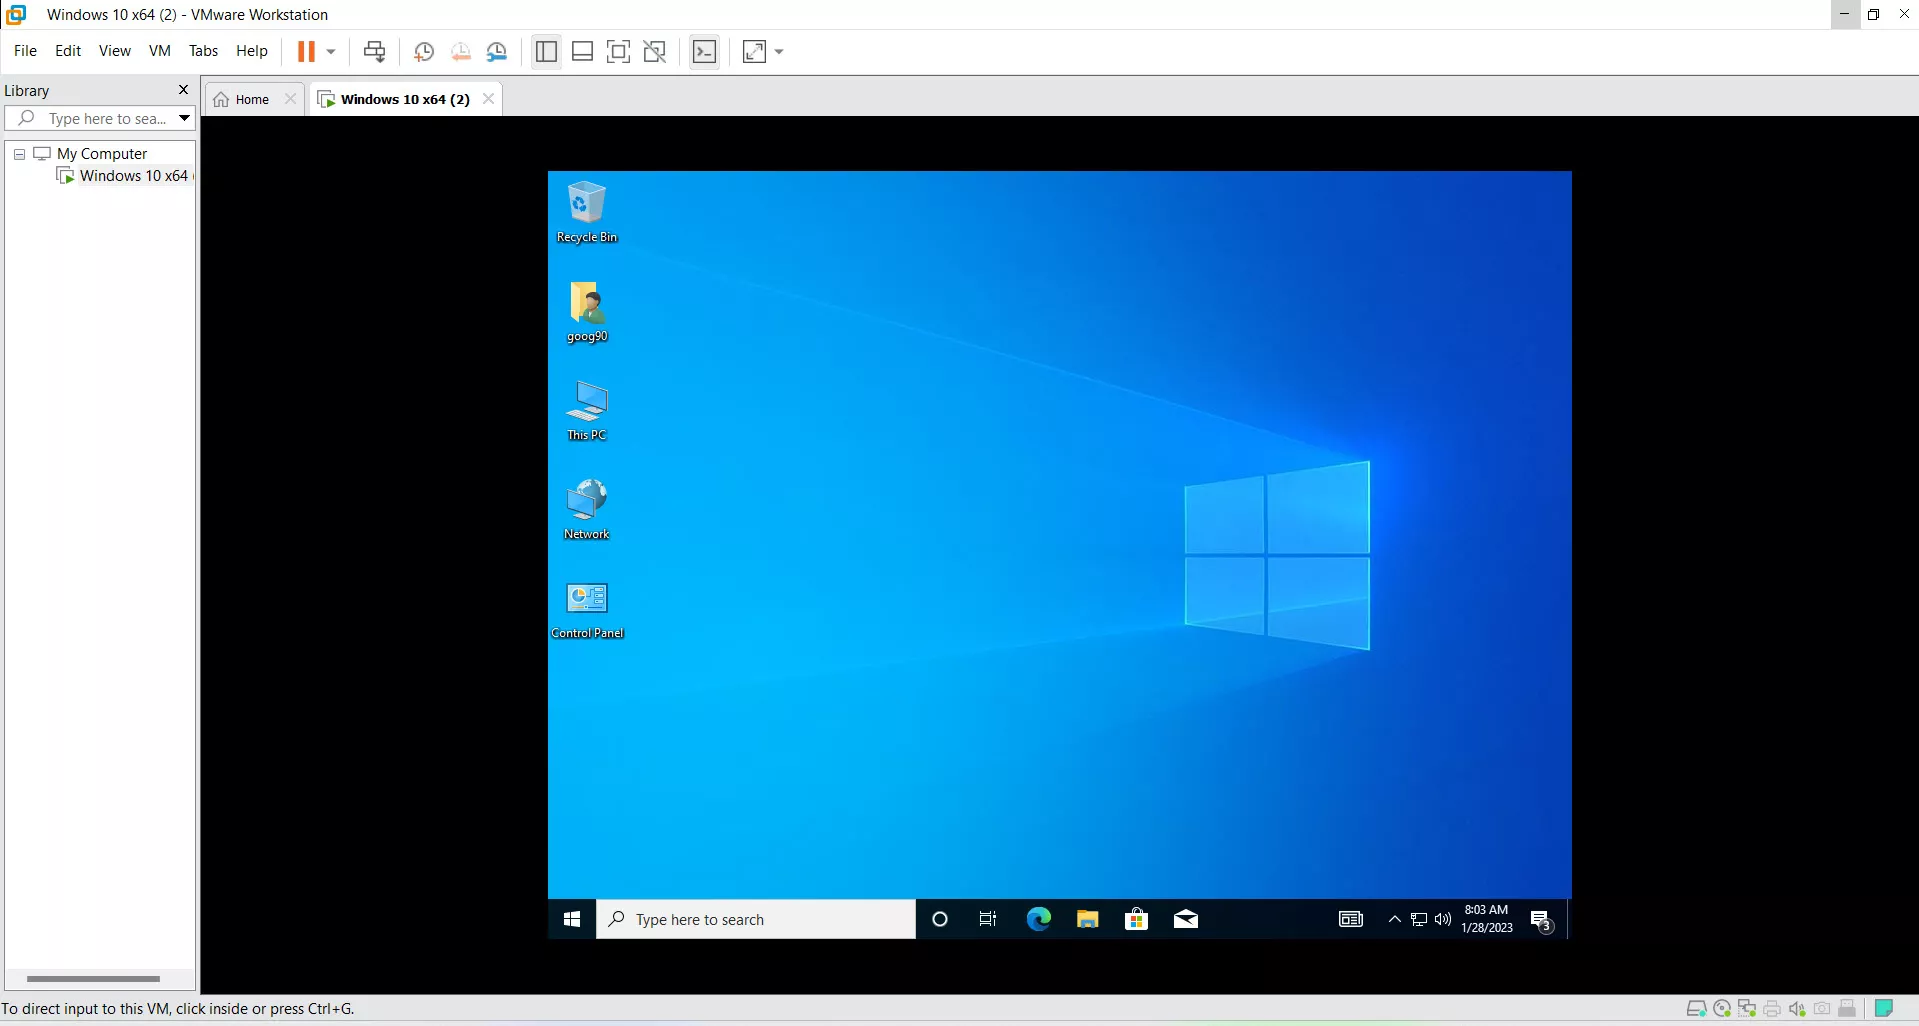Click the USB device status icon
1919x1026 pixels.
[x=1847, y=1008]
